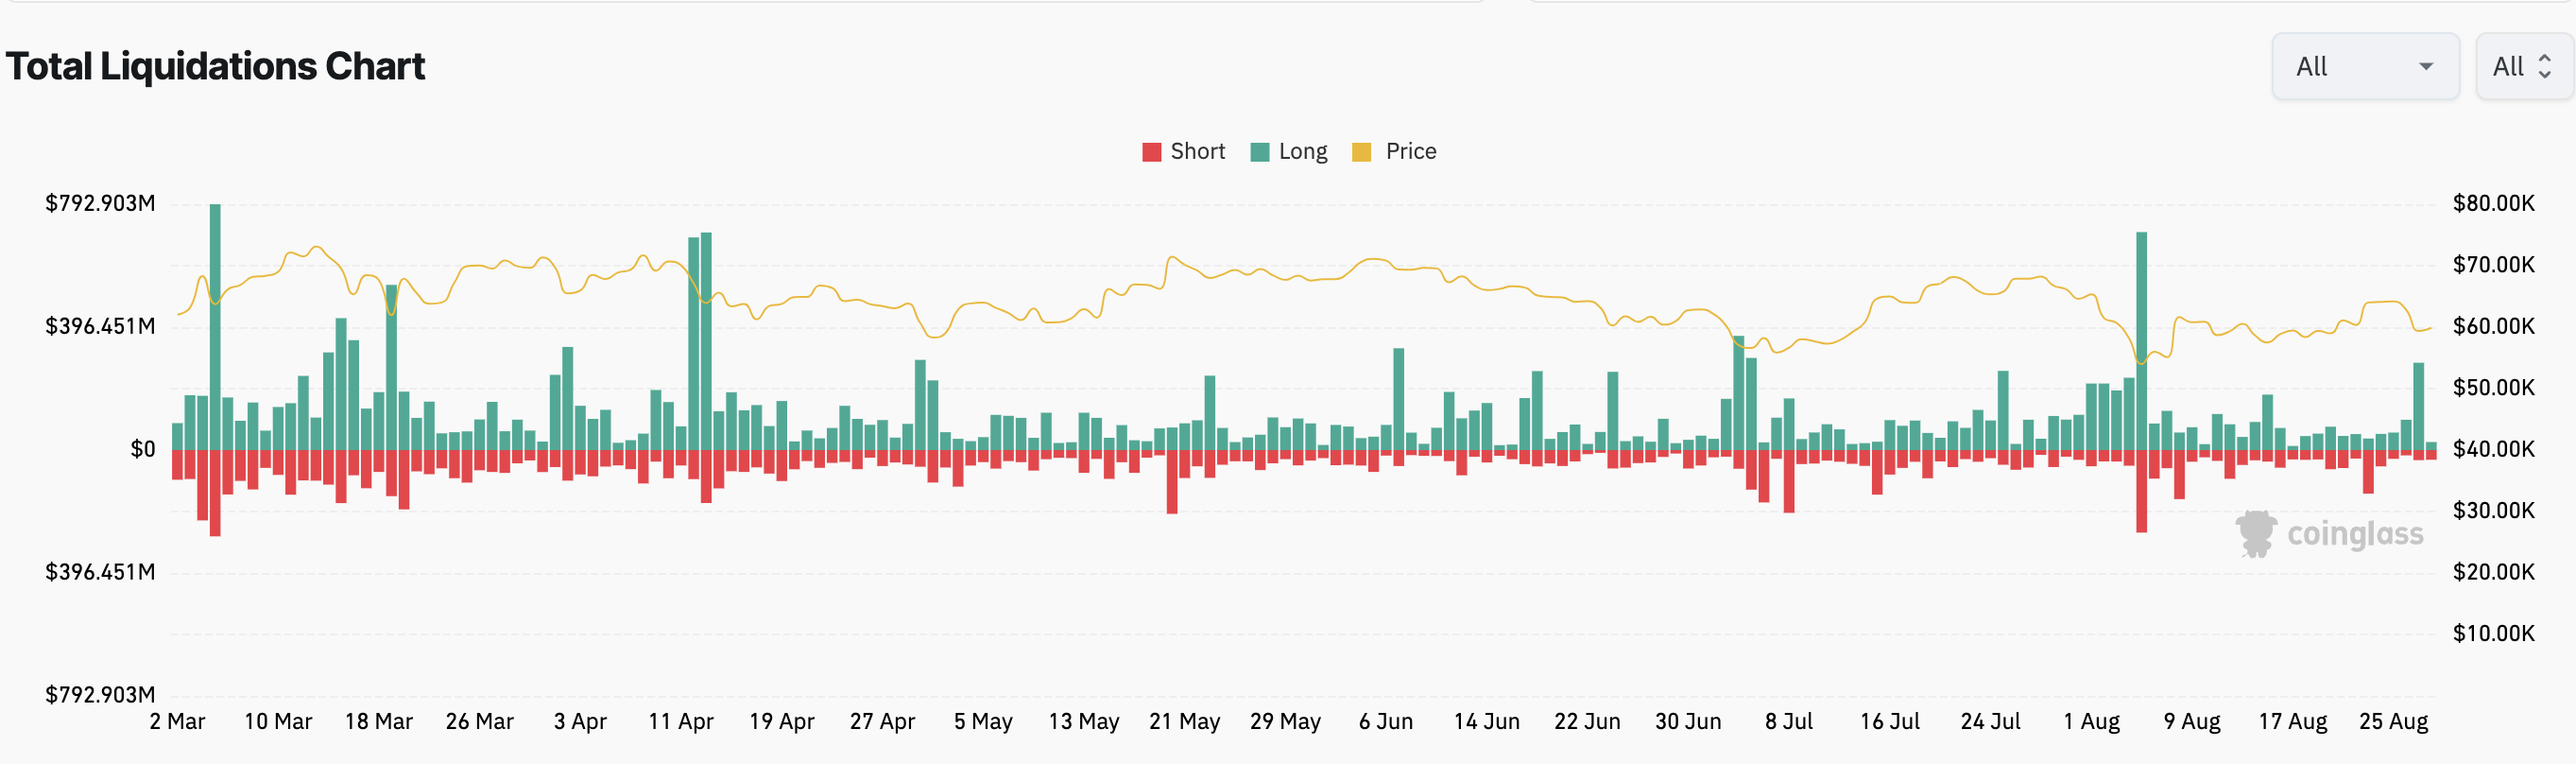The width and height of the screenshot is (2576, 764).
Task: Click the $80.00K price axis label
Action: [x=2493, y=204]
